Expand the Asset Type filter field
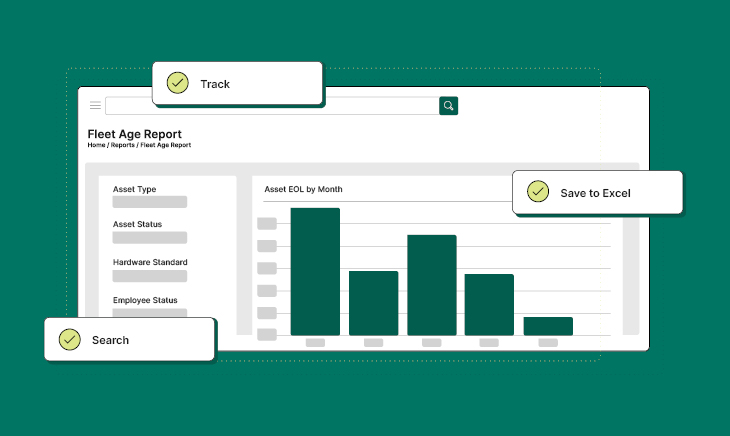This screenshot has width=730, height=436. [149, 202]
